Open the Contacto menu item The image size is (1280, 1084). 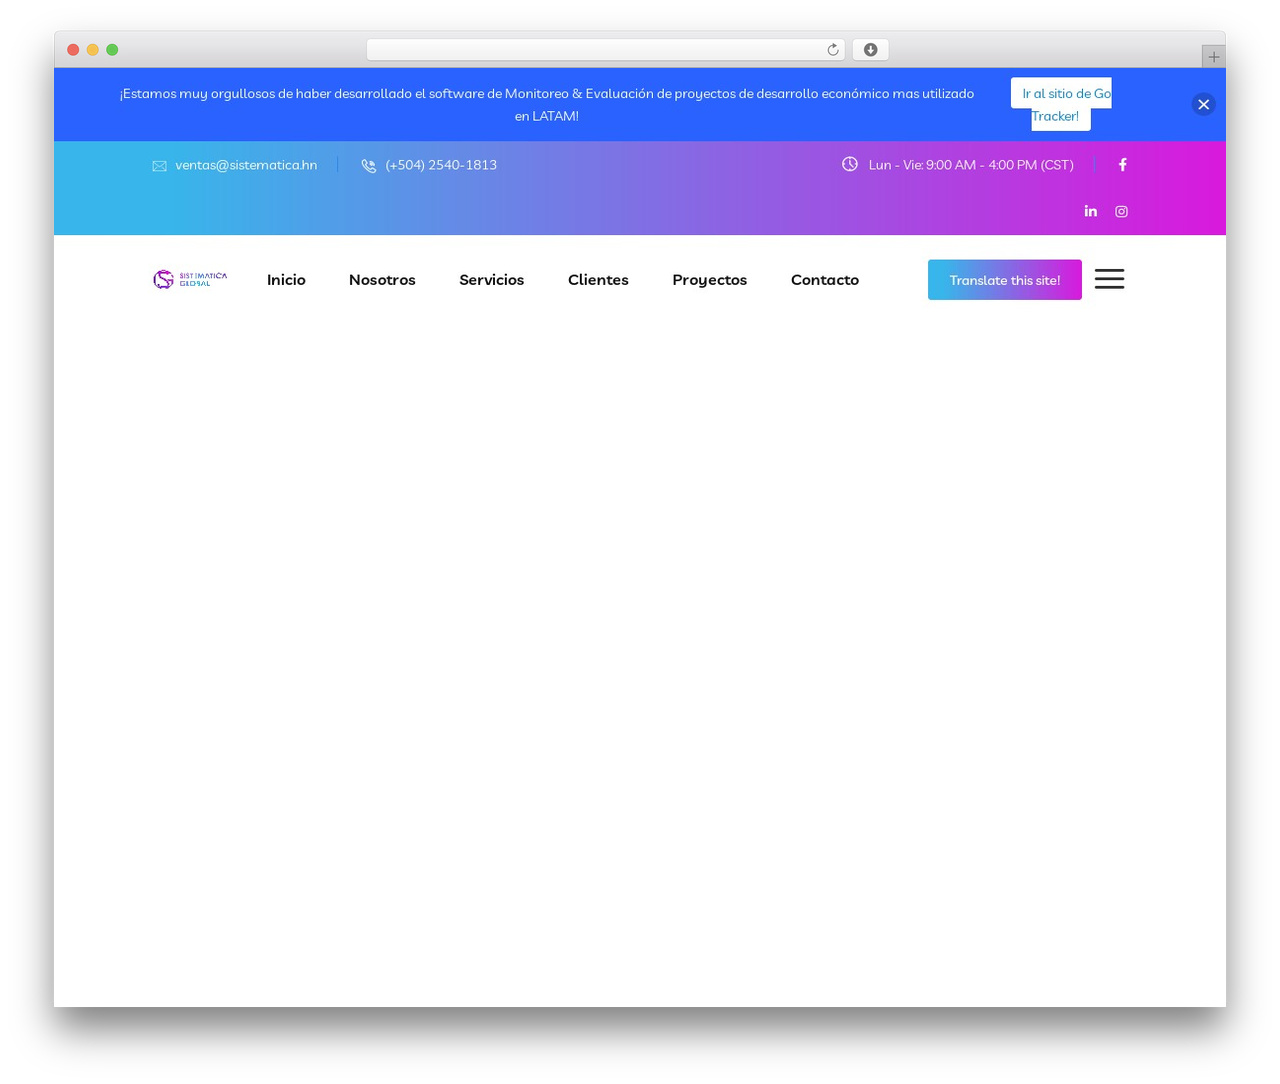click(x=824, y=280)
